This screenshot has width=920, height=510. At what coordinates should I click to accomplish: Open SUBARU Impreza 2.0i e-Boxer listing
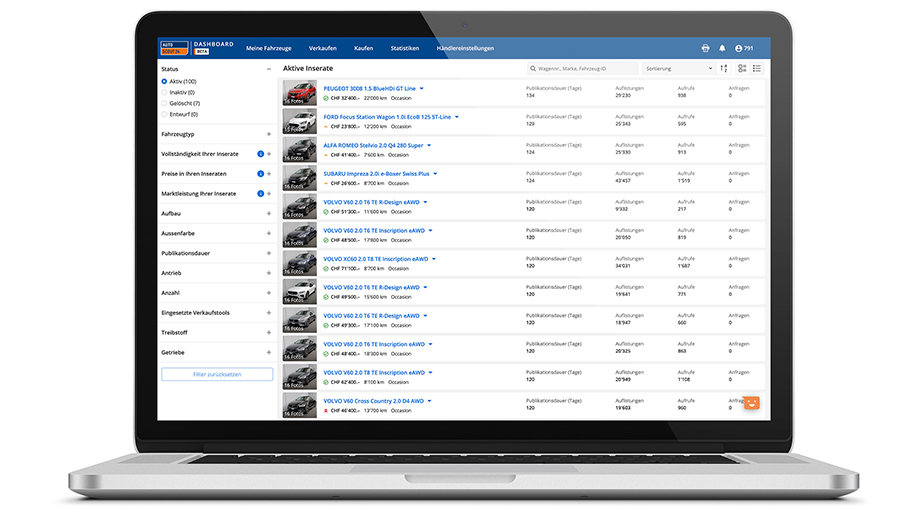tap(376, 174)
